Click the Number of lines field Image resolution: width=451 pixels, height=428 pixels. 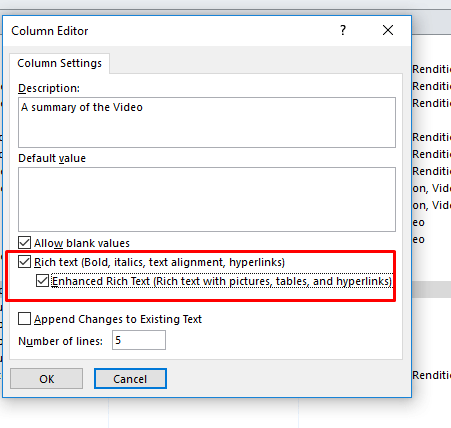click(139, 340)
